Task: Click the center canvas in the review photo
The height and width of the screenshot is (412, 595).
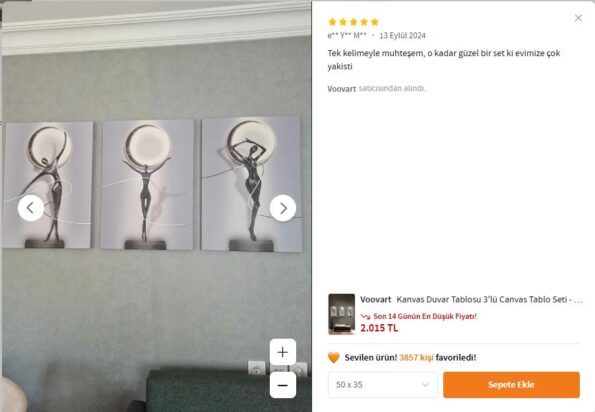Action: click(x=147, y=184)
